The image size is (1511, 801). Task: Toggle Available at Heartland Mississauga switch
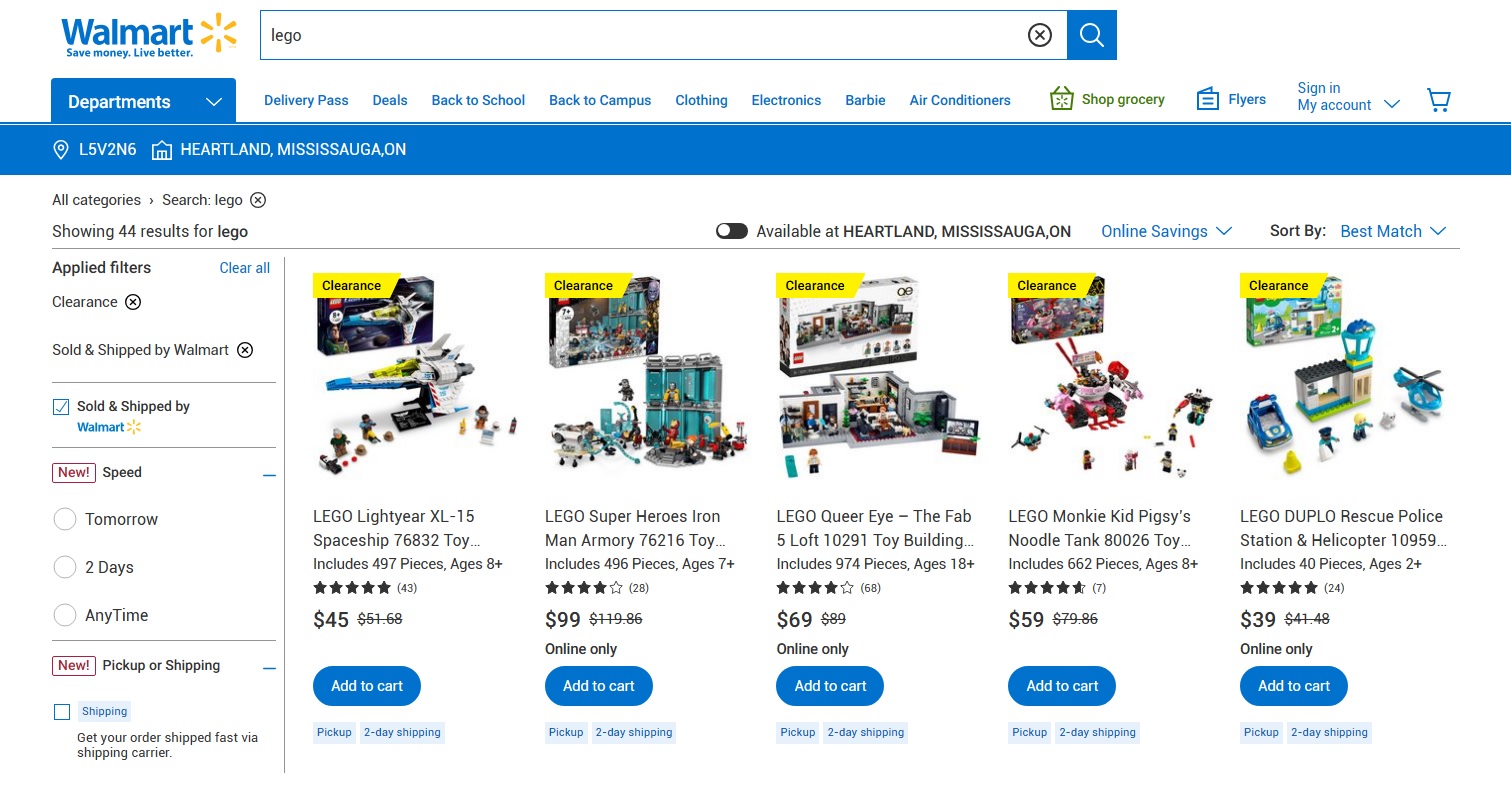coord(732,231)
